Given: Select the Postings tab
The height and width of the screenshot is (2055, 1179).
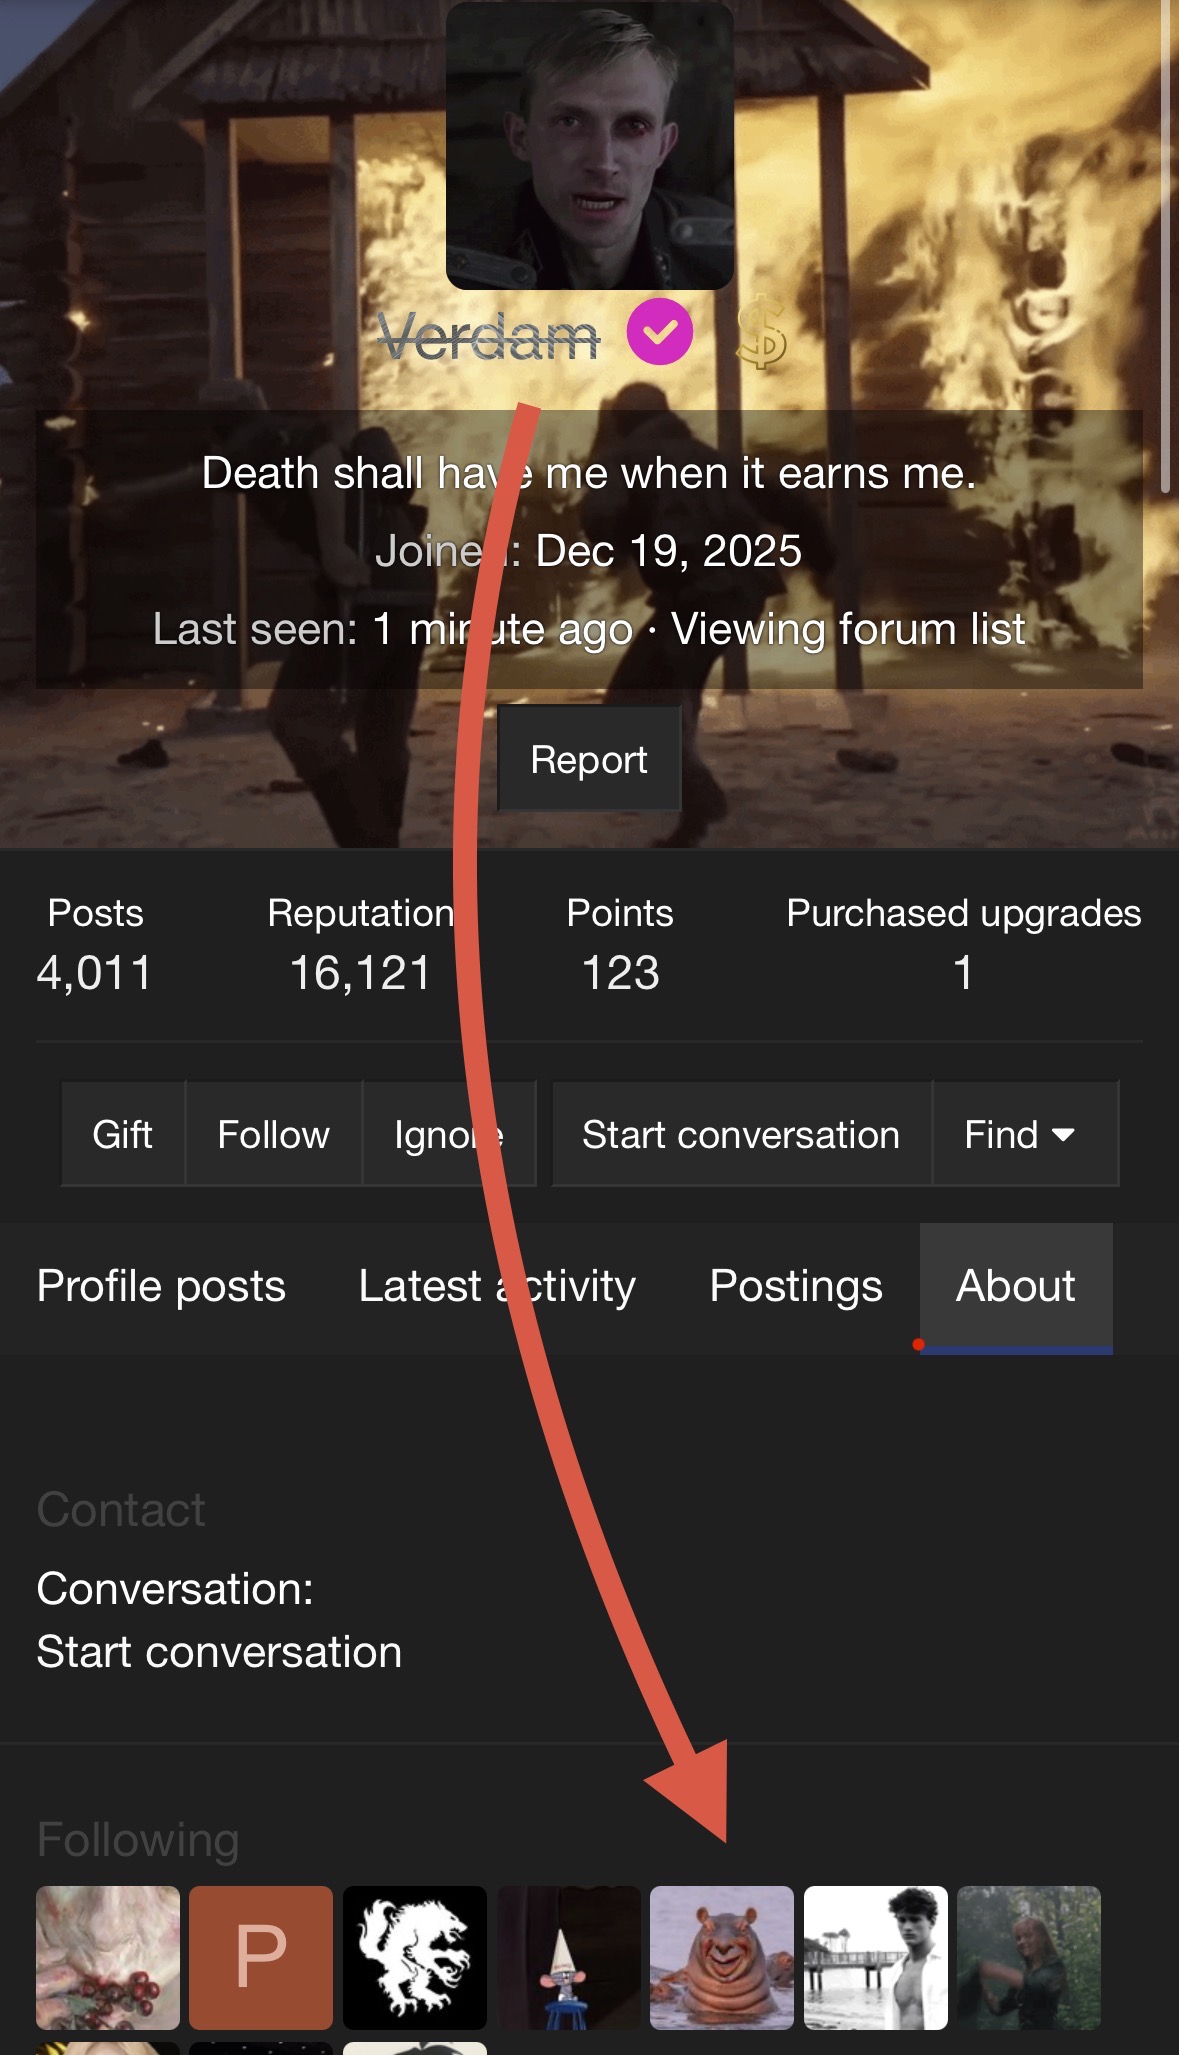Looking at the screenshot, I should (796, 1286).
